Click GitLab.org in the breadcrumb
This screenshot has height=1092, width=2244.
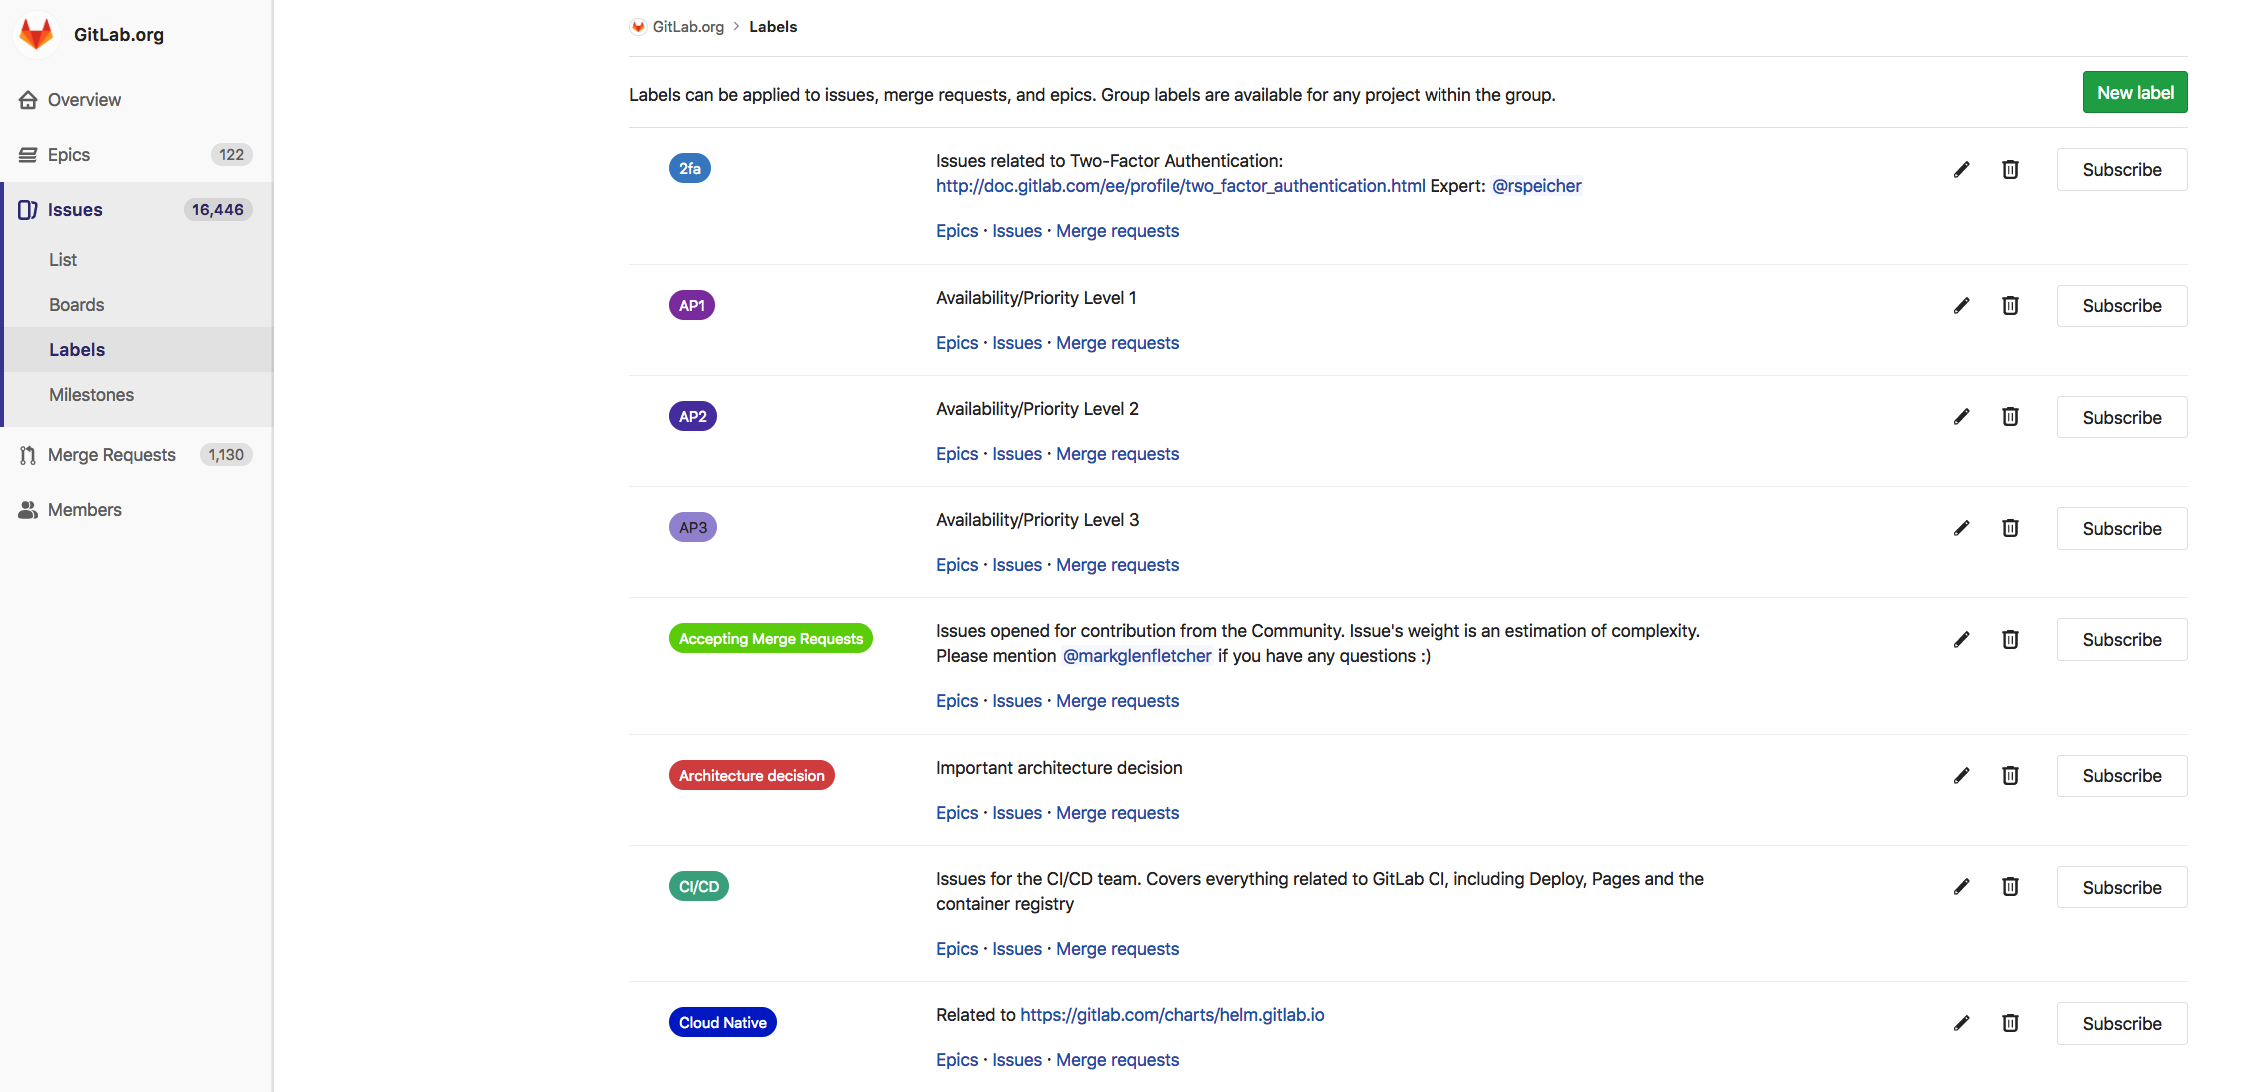[687, 26]
